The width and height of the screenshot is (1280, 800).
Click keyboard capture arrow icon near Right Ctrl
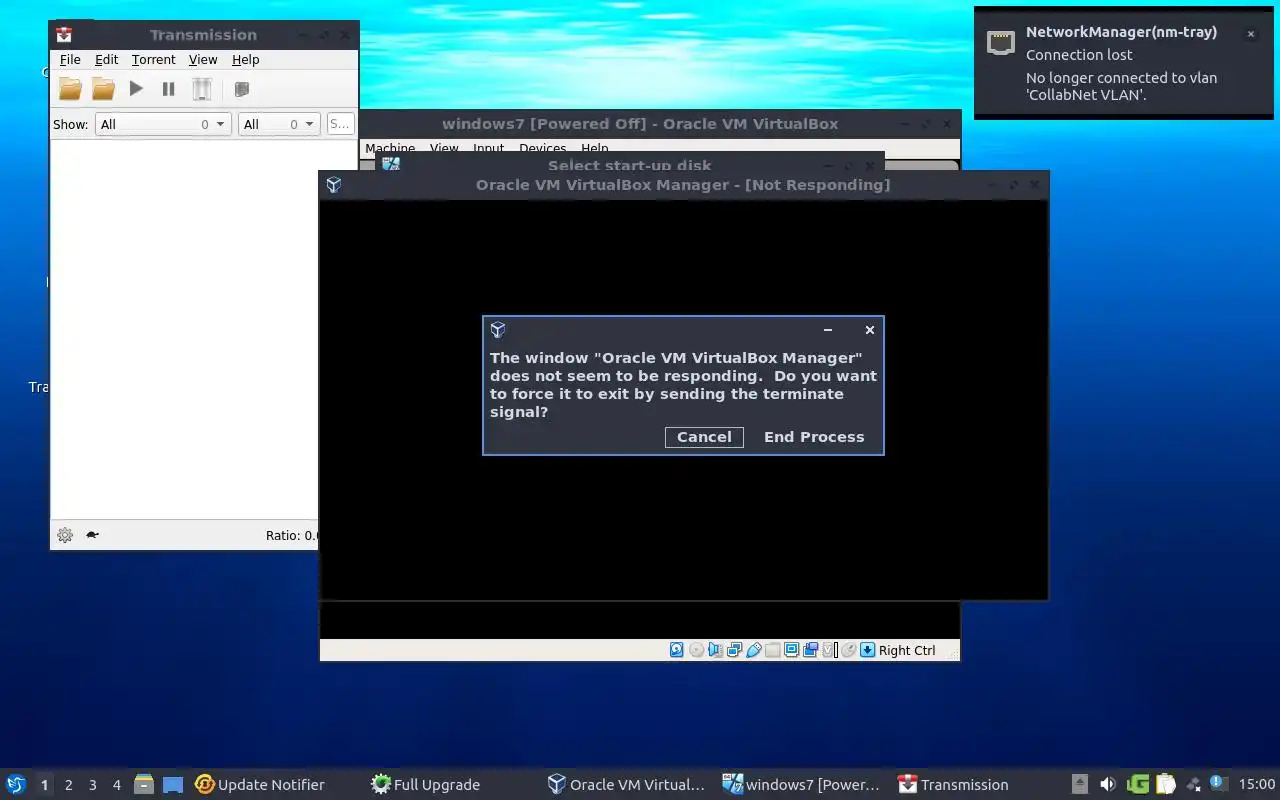867,650
